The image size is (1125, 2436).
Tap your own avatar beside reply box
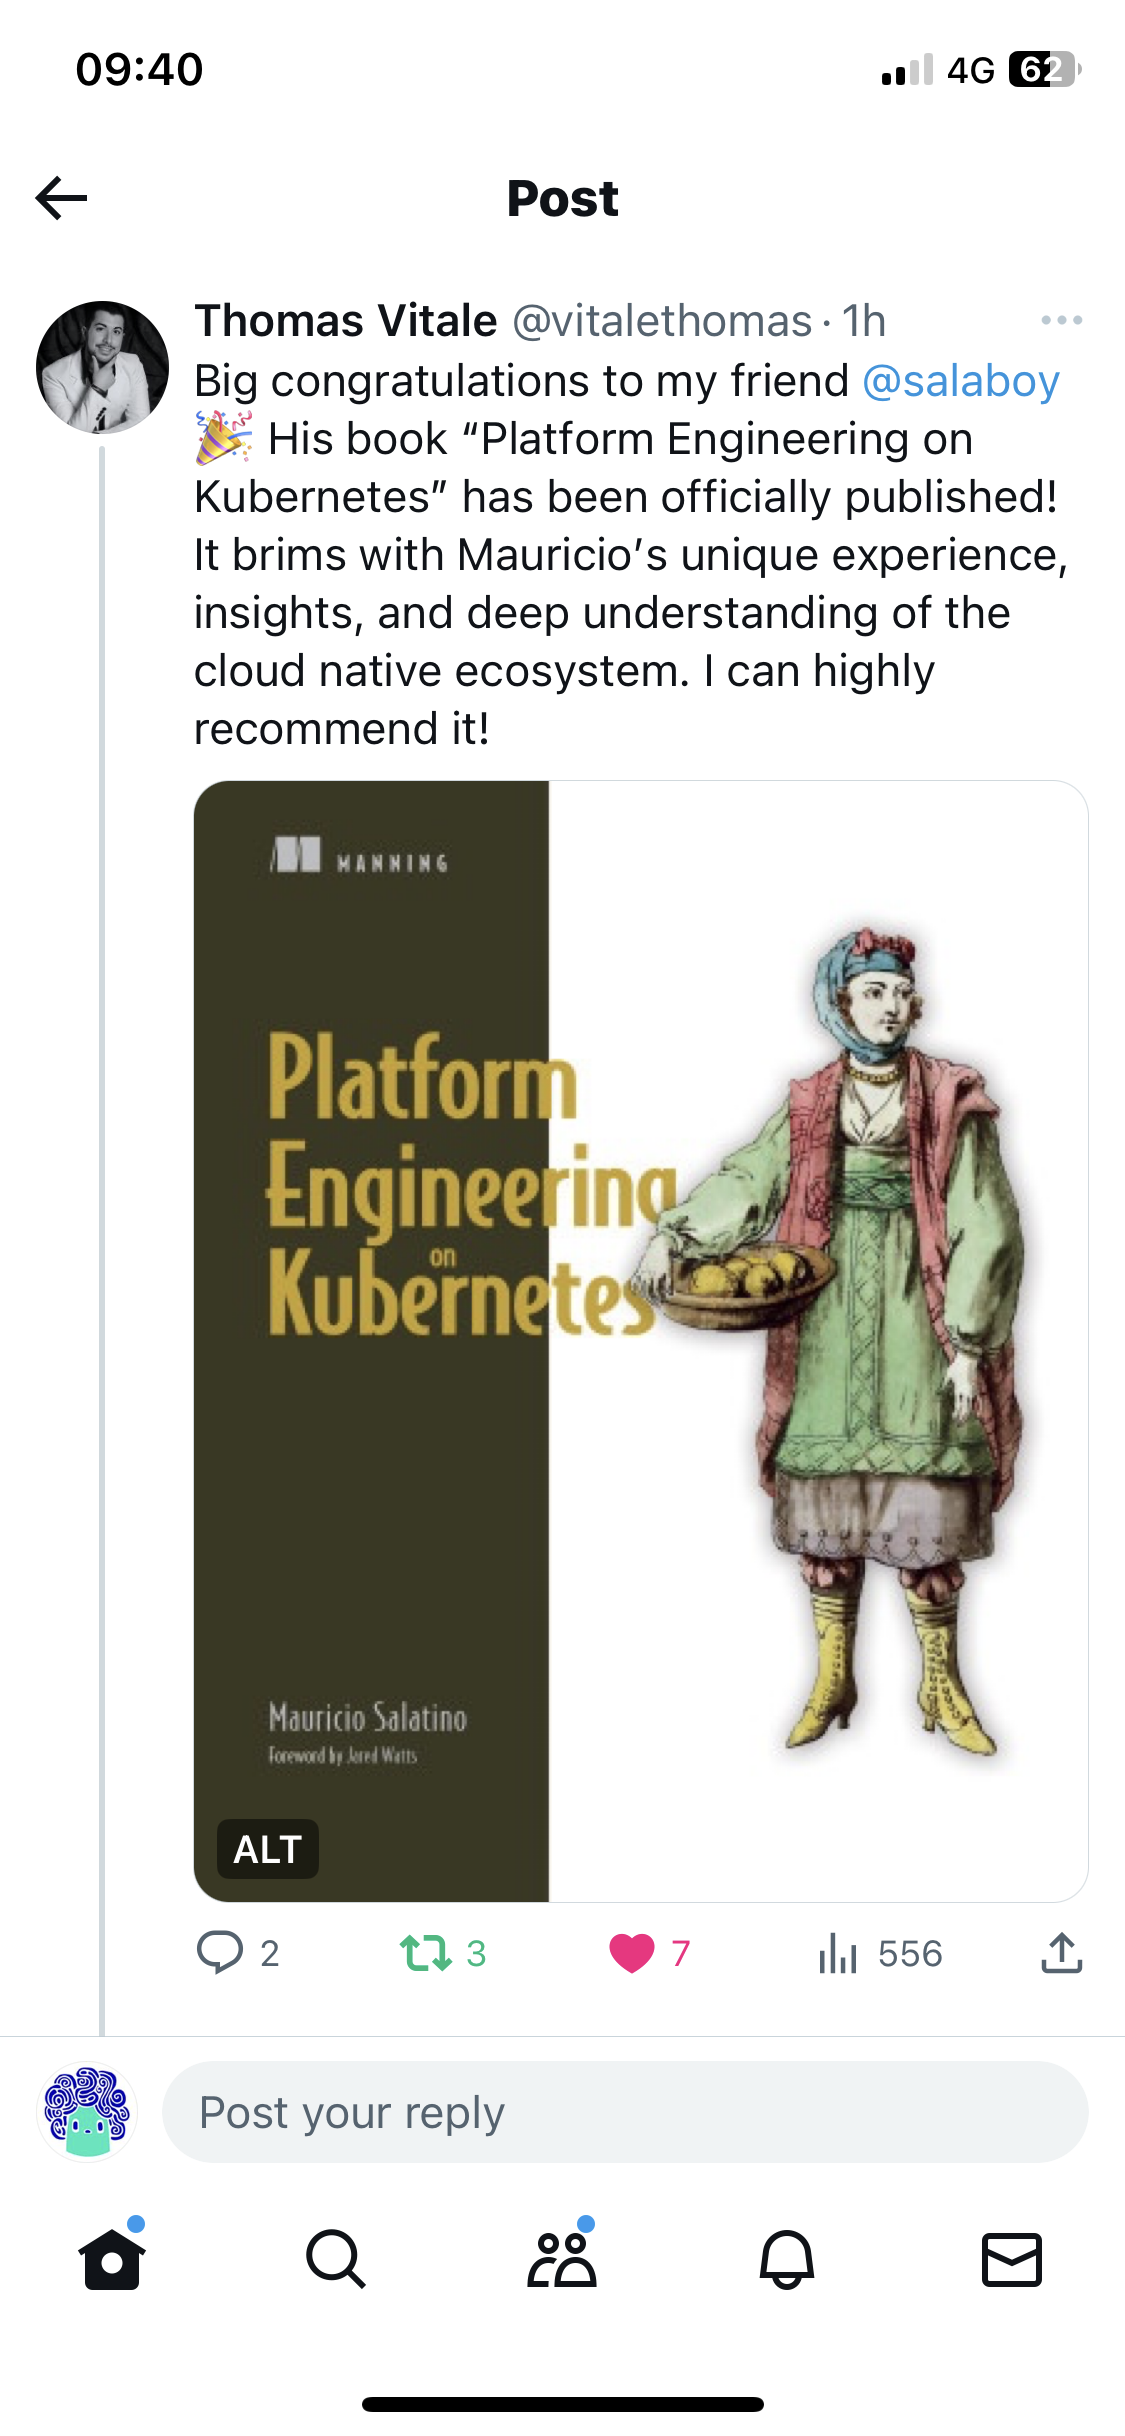click(87, 2112)
